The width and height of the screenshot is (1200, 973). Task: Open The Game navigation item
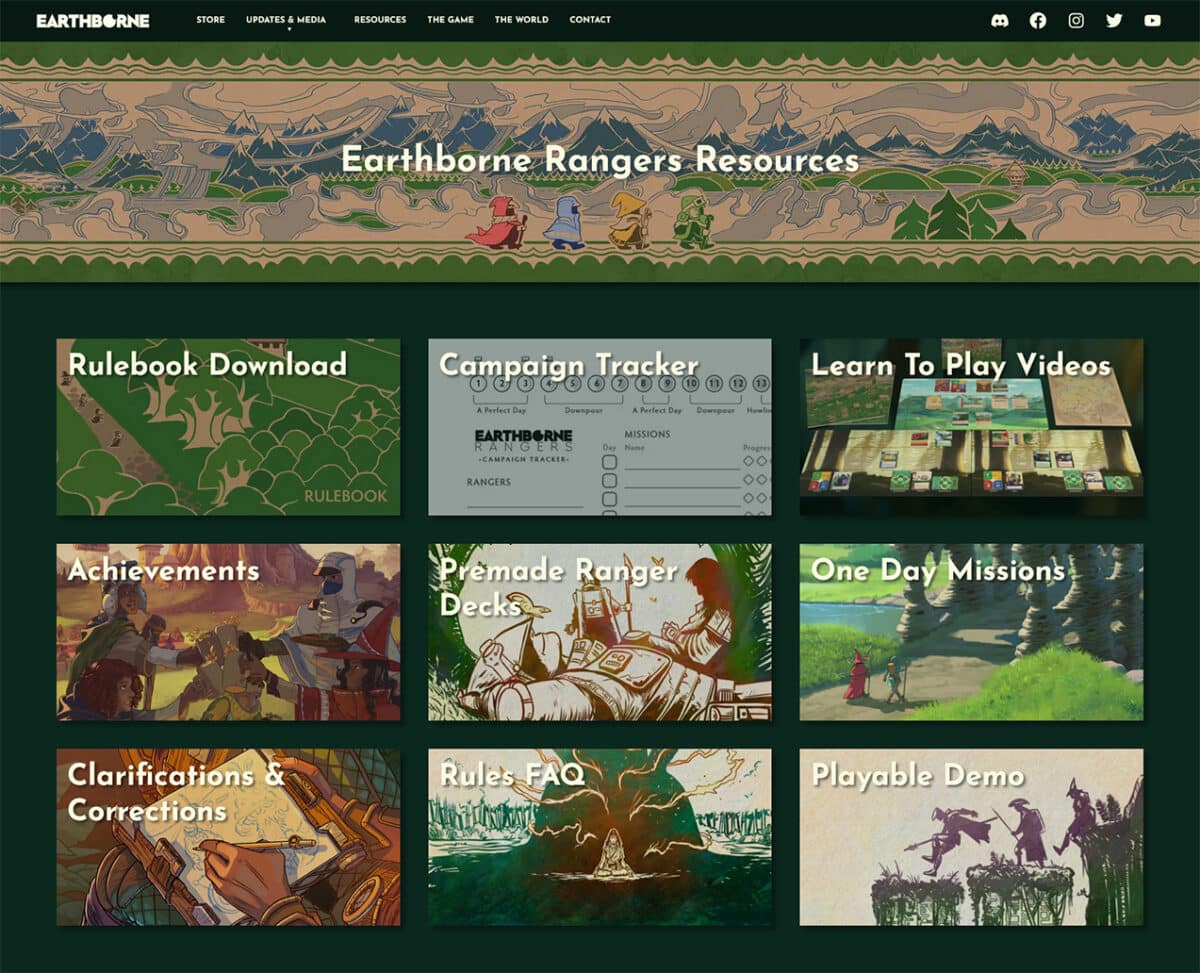pos(452,19)
